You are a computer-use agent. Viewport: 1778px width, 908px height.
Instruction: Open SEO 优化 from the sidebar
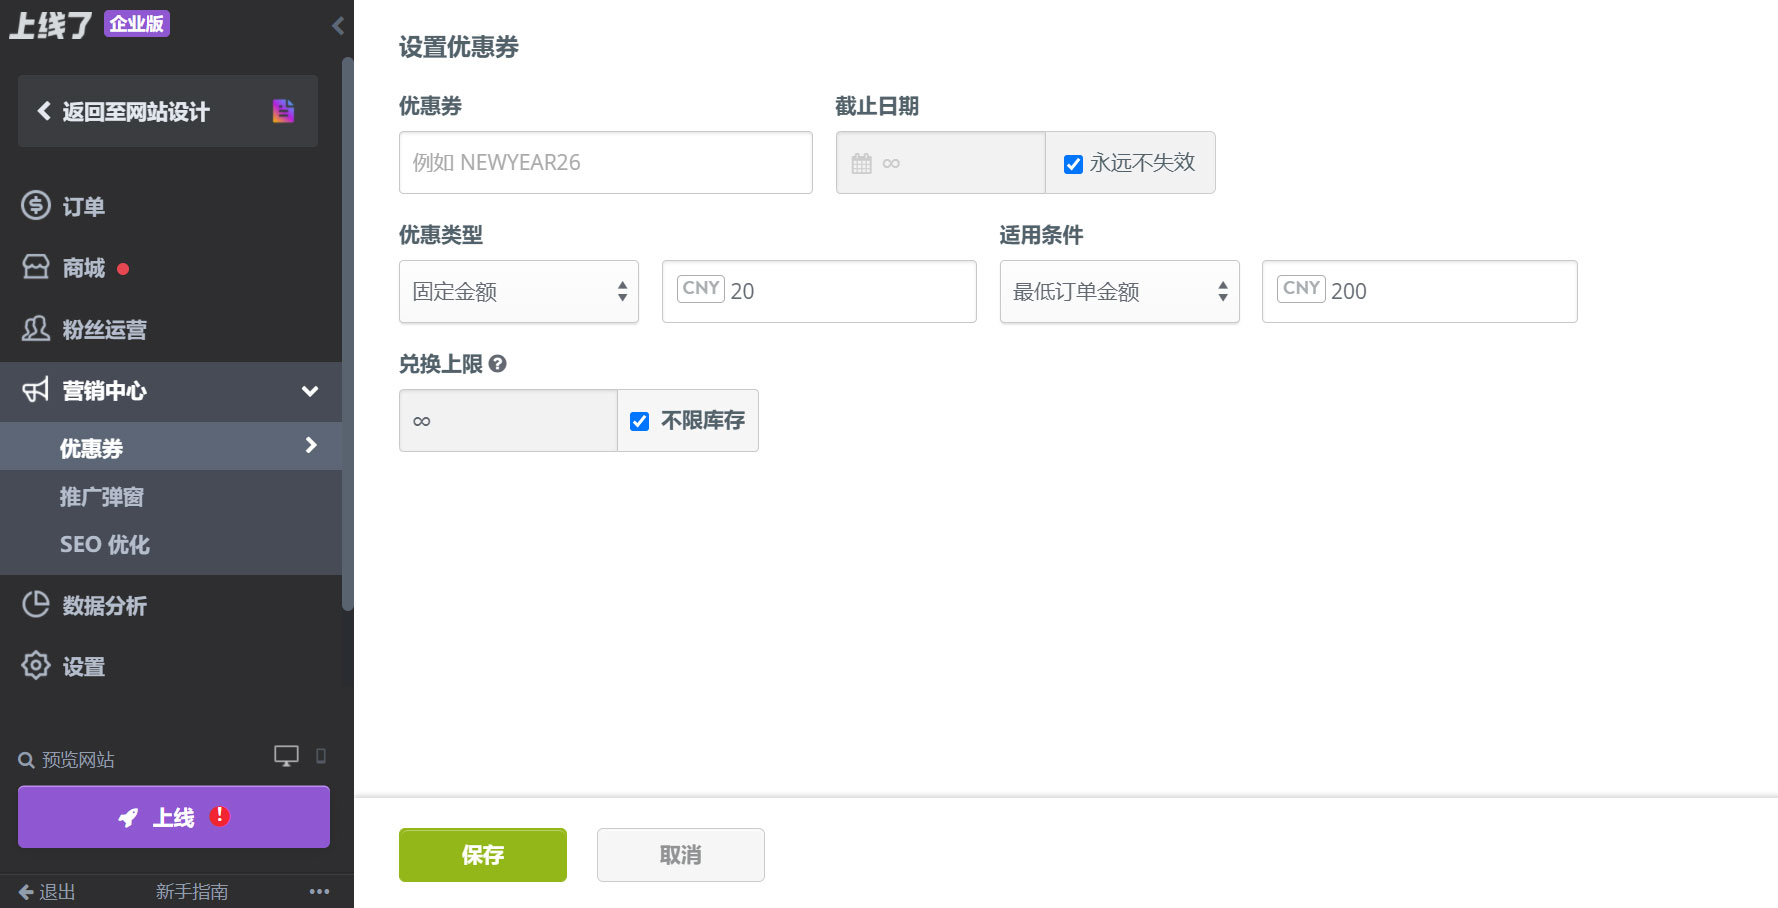coord(104,544)
